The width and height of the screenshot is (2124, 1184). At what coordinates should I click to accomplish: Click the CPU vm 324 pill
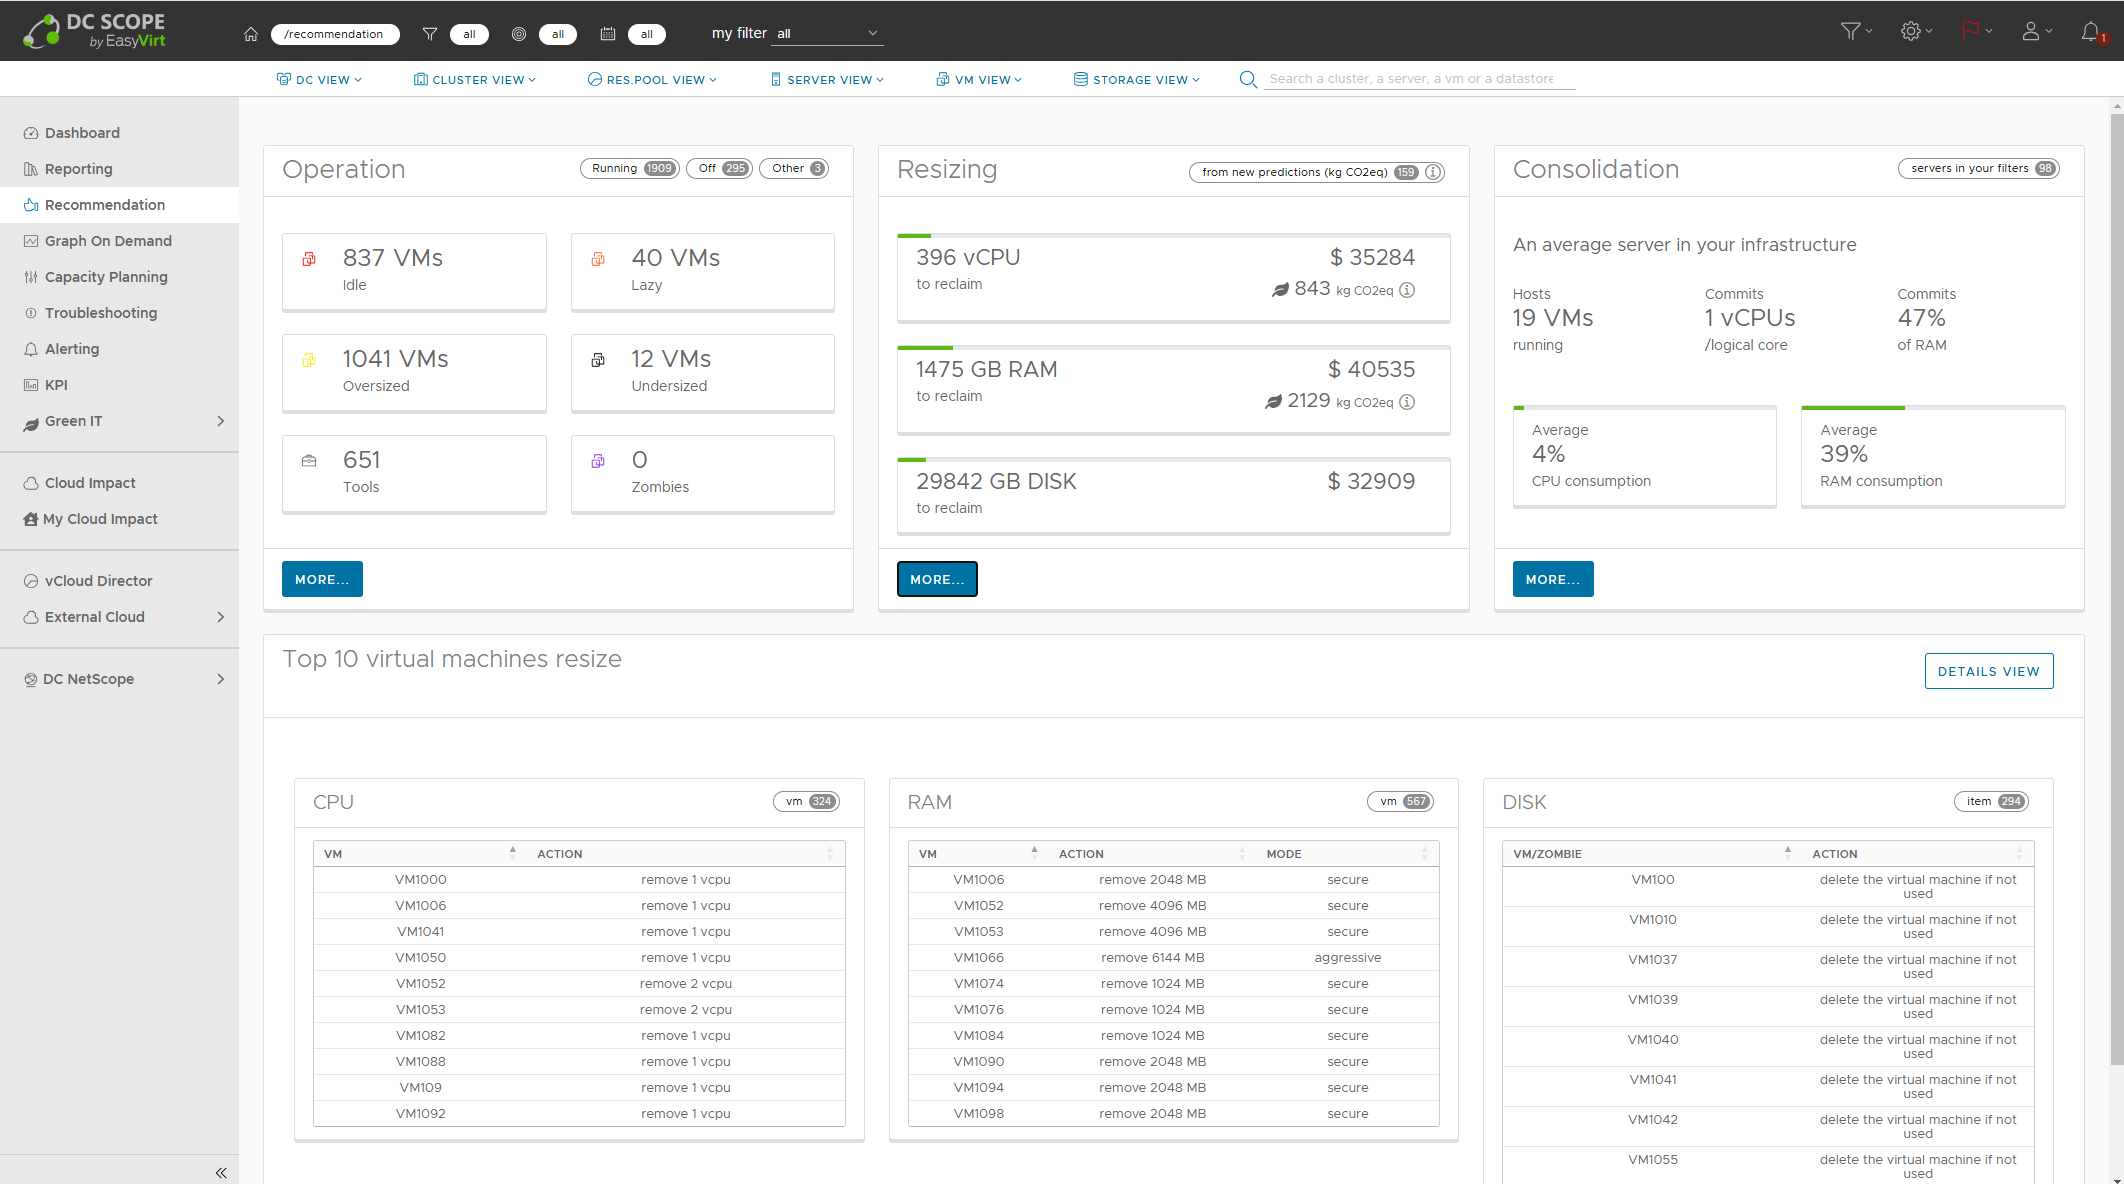point(806,801)
